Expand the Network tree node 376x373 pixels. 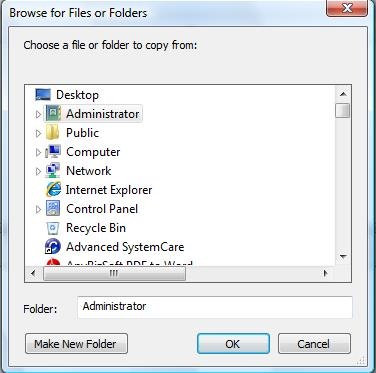pos(38,171)
